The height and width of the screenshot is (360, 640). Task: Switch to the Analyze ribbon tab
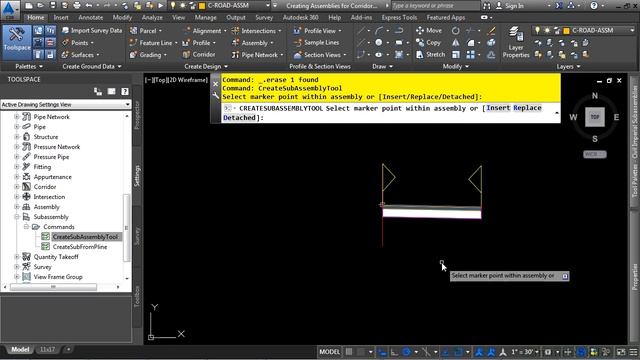152,18
